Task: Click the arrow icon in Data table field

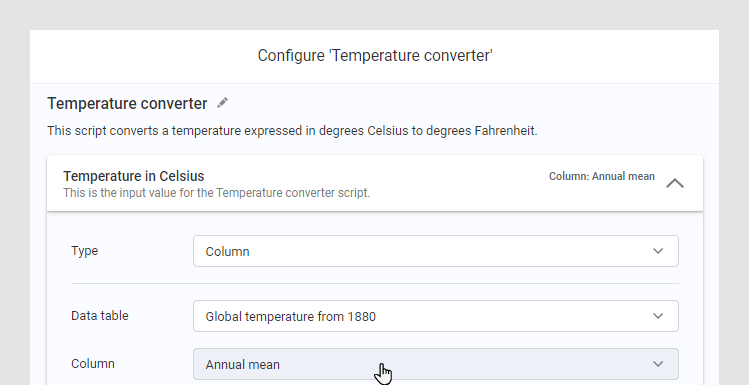Action: [x=658, y=316]
